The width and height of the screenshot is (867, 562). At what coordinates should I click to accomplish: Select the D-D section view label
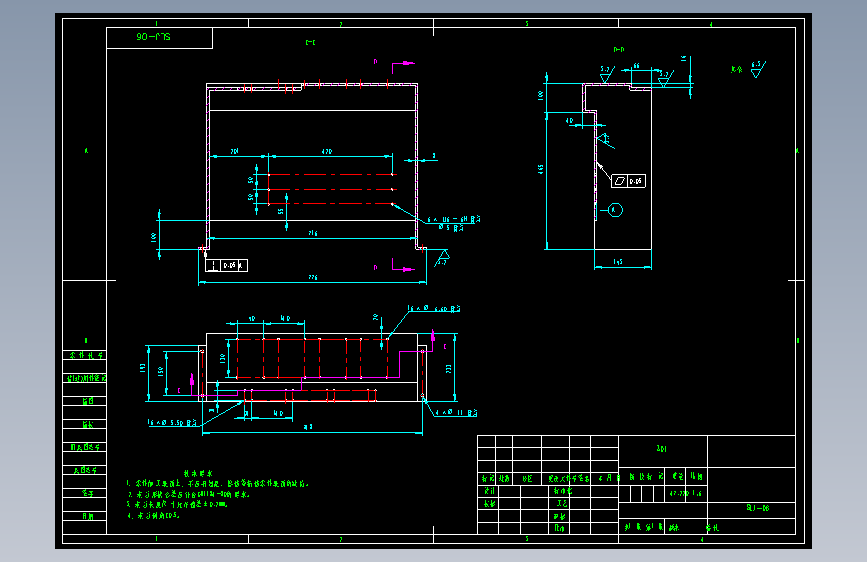click(619, 49)
